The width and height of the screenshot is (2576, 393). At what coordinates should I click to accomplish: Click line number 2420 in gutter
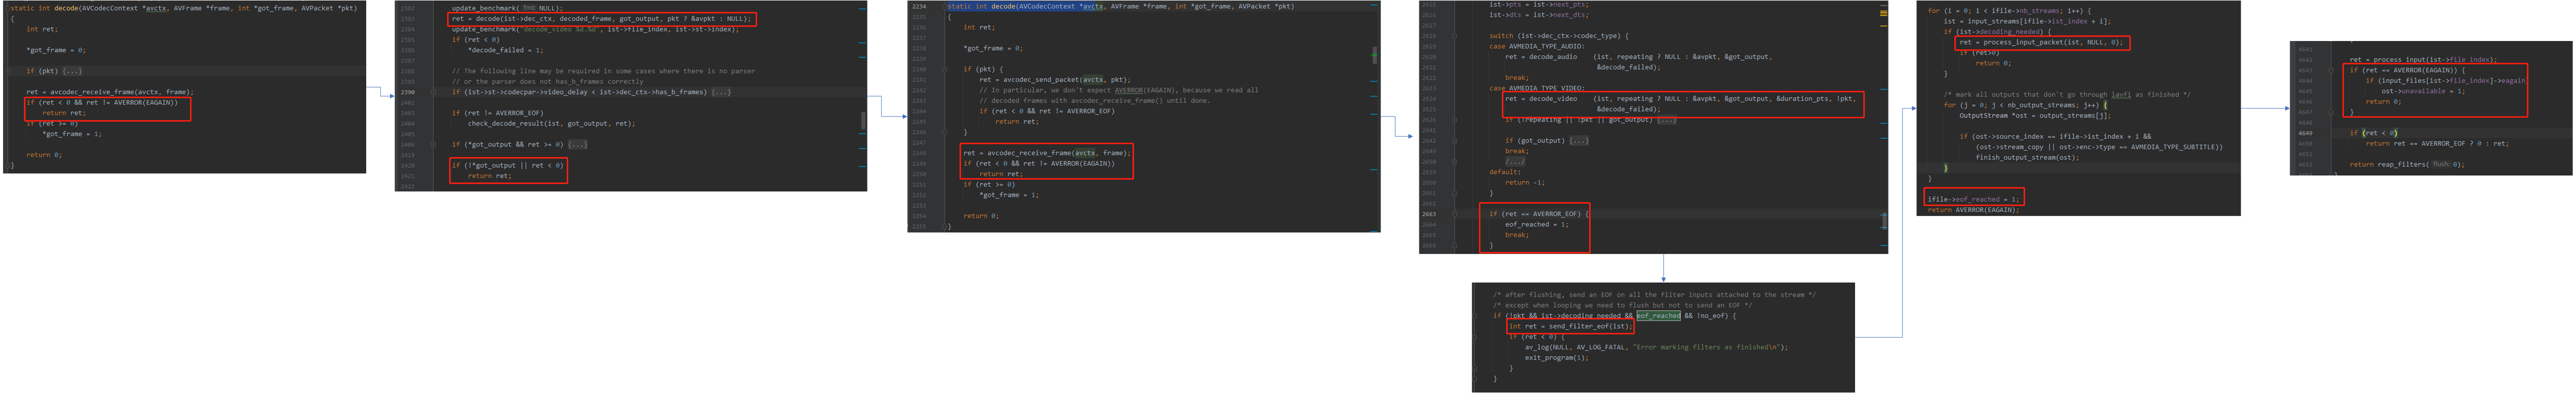click(407, 165)
